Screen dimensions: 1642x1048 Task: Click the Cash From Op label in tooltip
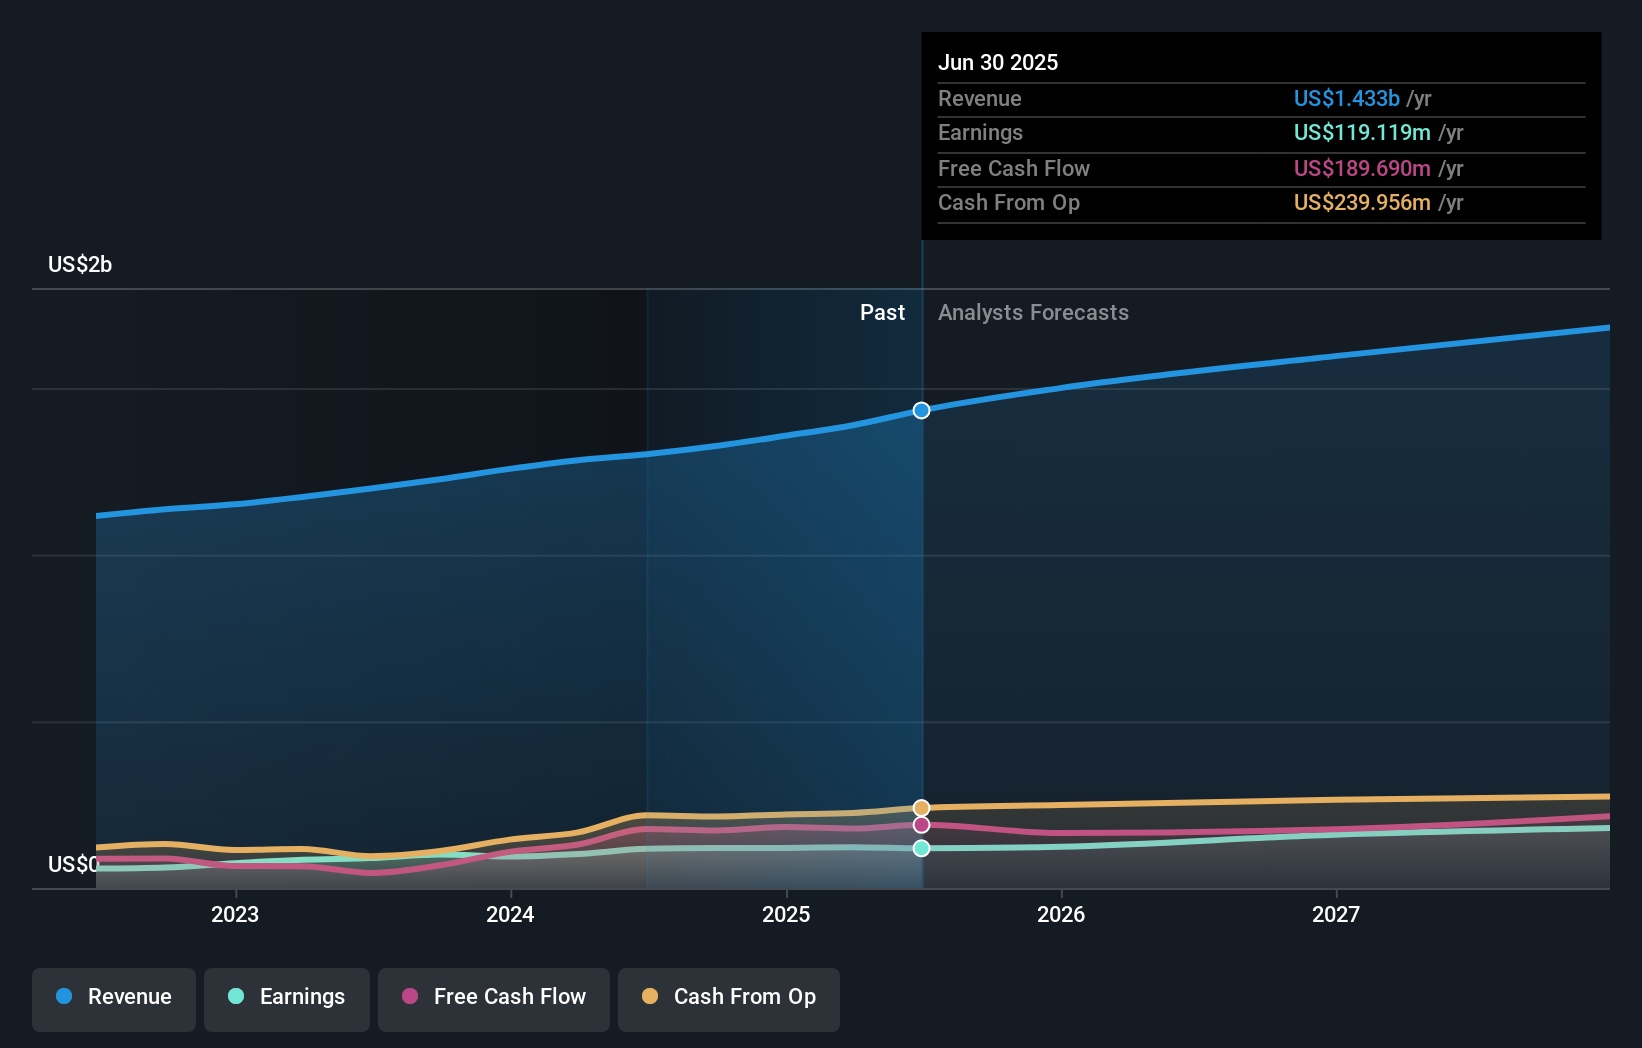[x=1009, y=202]
